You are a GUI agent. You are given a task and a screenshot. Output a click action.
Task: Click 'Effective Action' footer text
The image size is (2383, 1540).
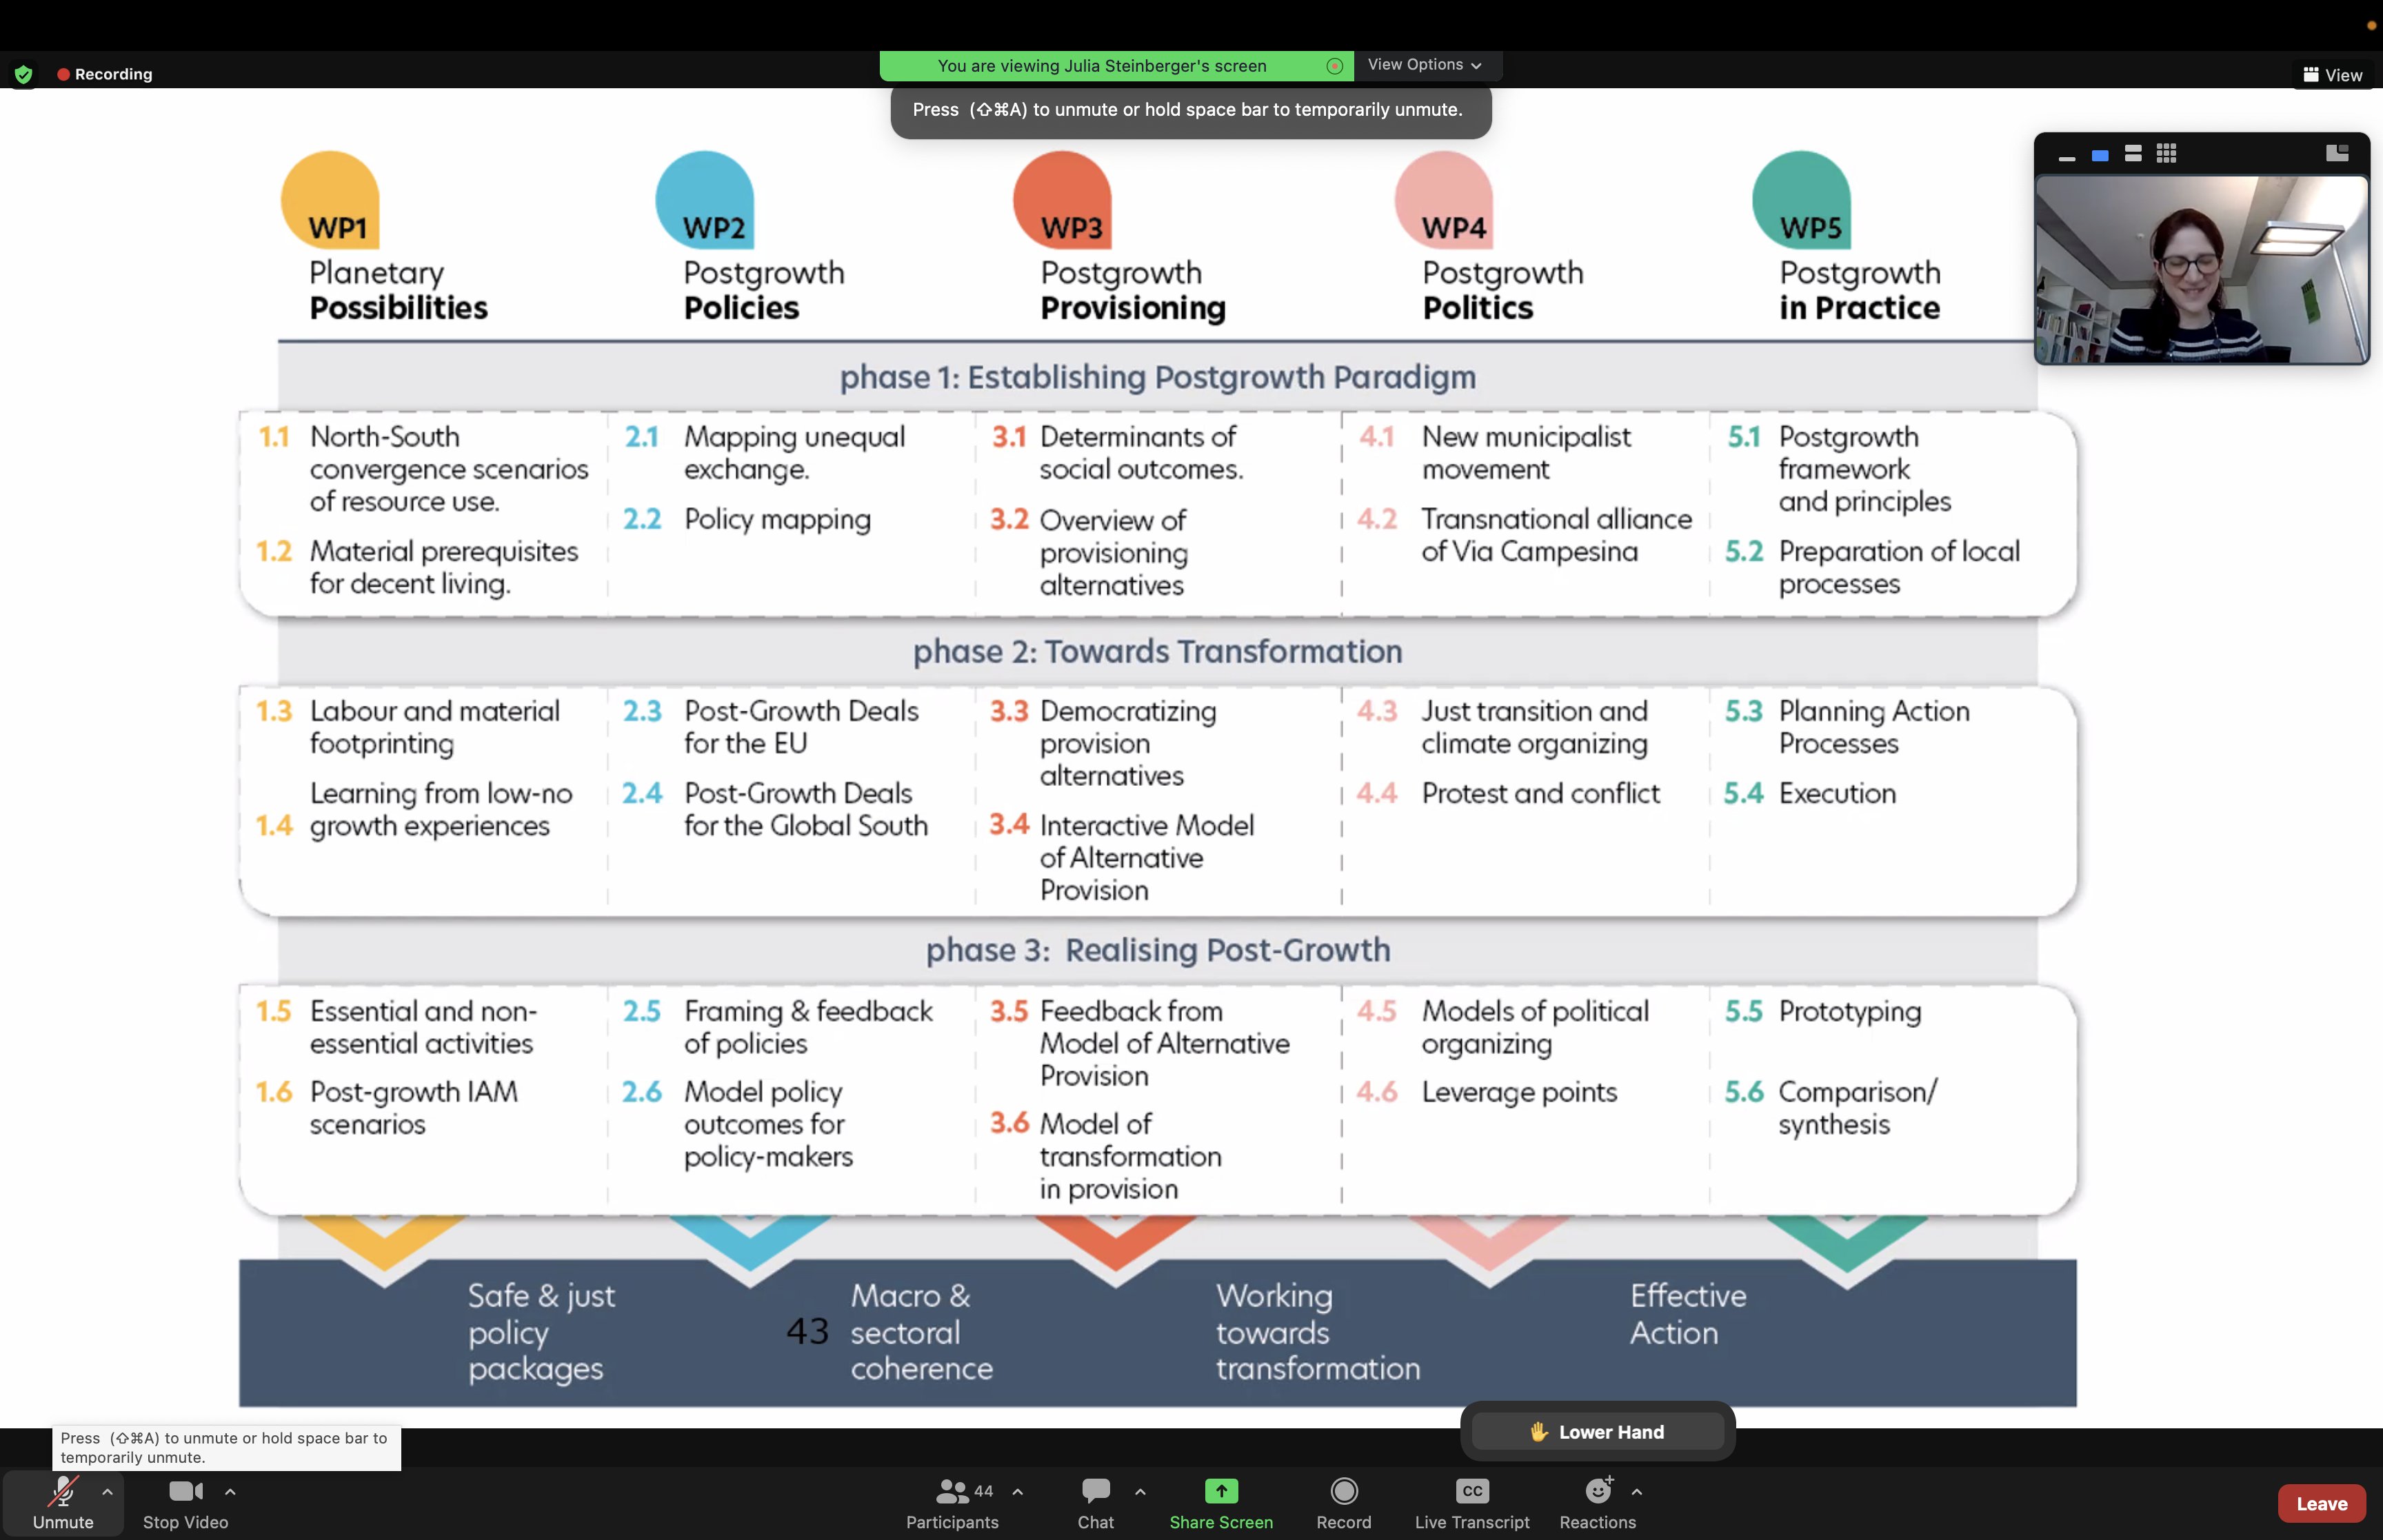pyautogui.click(x=1688, y=1314)
